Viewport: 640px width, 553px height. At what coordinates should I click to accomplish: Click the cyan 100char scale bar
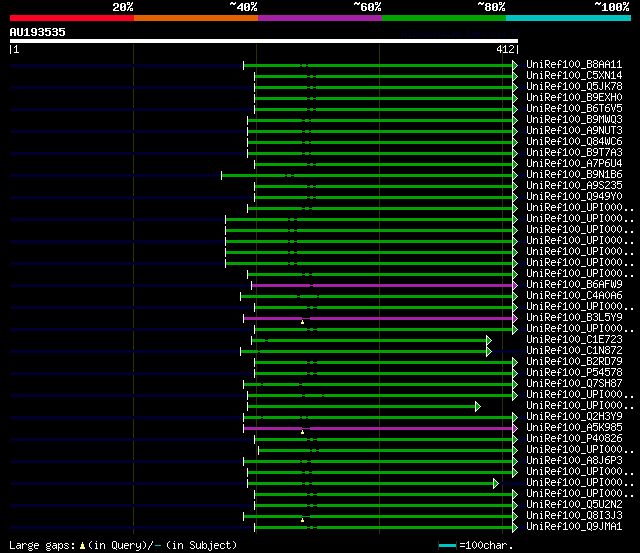tap(447, 546)
